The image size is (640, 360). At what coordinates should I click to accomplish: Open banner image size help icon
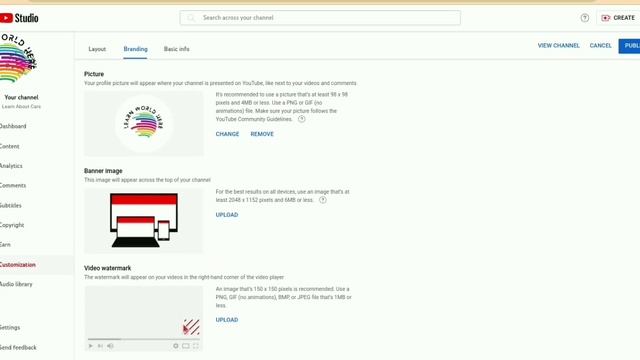(322, 200)
